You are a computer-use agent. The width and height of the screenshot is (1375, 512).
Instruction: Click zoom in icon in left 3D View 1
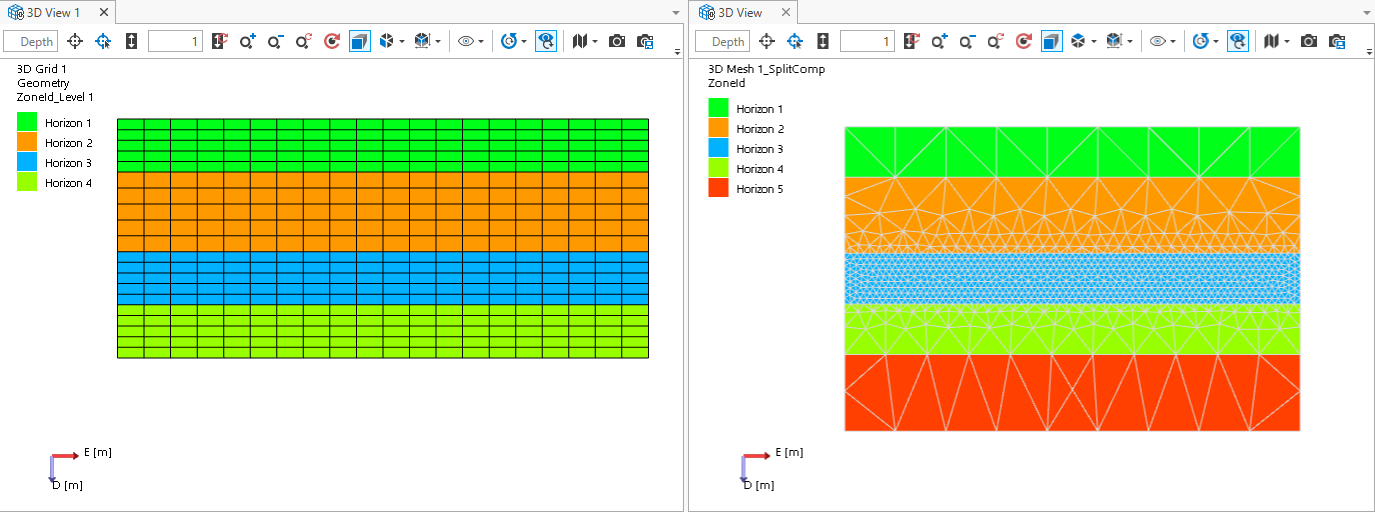pos(246,41)
